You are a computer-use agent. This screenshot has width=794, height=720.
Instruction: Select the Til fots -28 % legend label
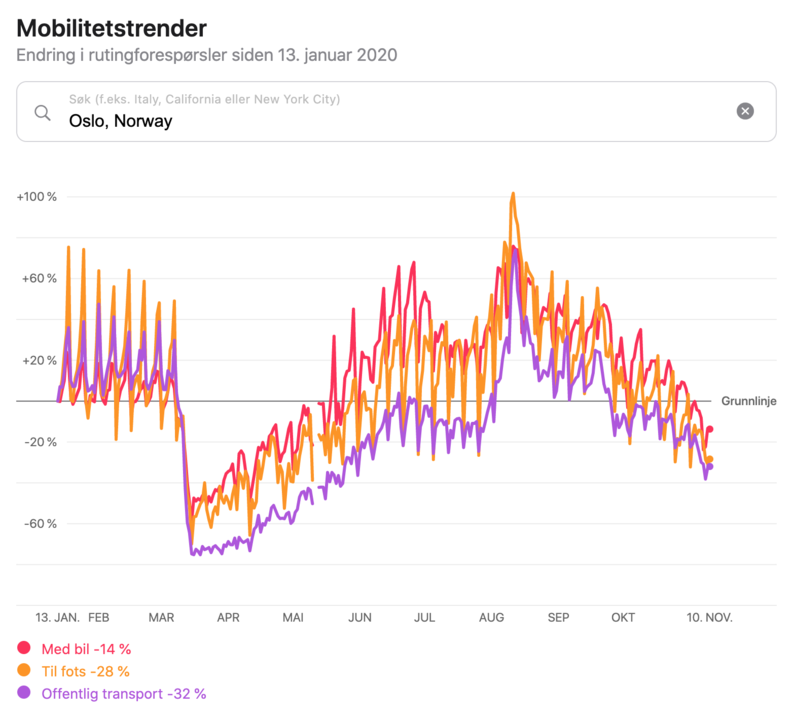tap(86, 671)
